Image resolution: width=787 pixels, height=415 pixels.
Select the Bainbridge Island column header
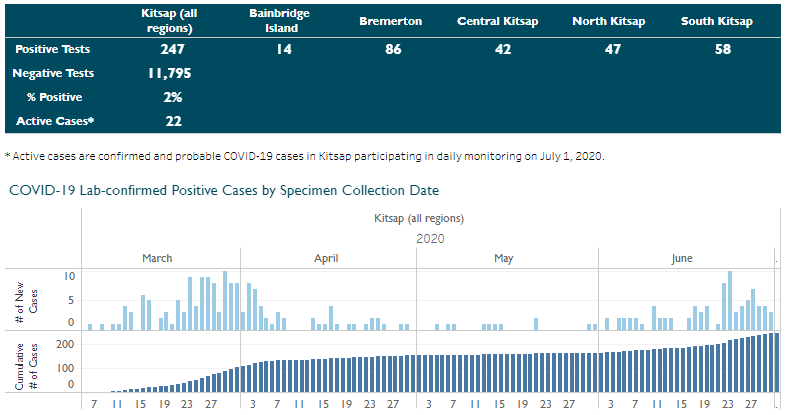(x=279, y=21)
